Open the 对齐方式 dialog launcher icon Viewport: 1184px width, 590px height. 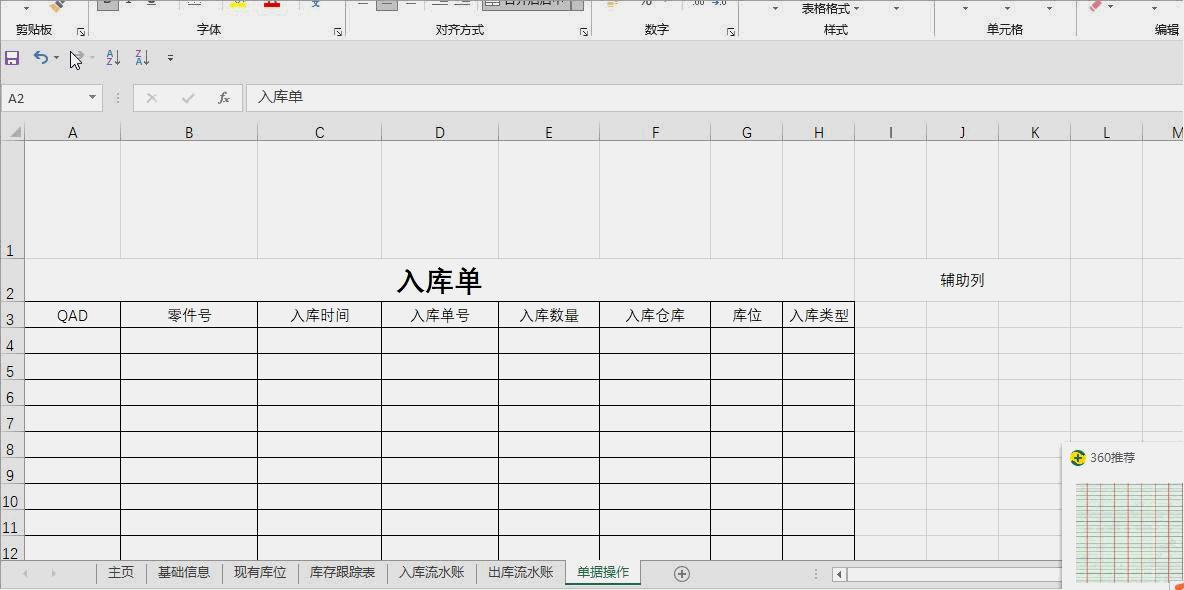click(x=583, y=31)
